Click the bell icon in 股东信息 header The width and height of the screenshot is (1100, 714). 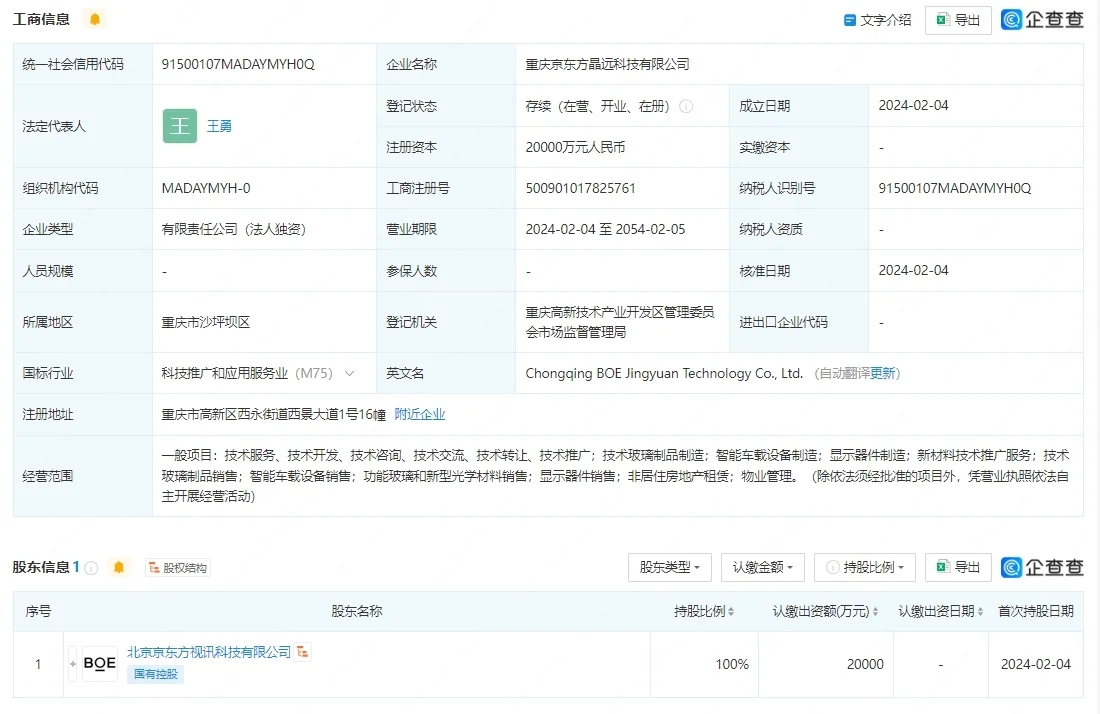pos(119,567)
